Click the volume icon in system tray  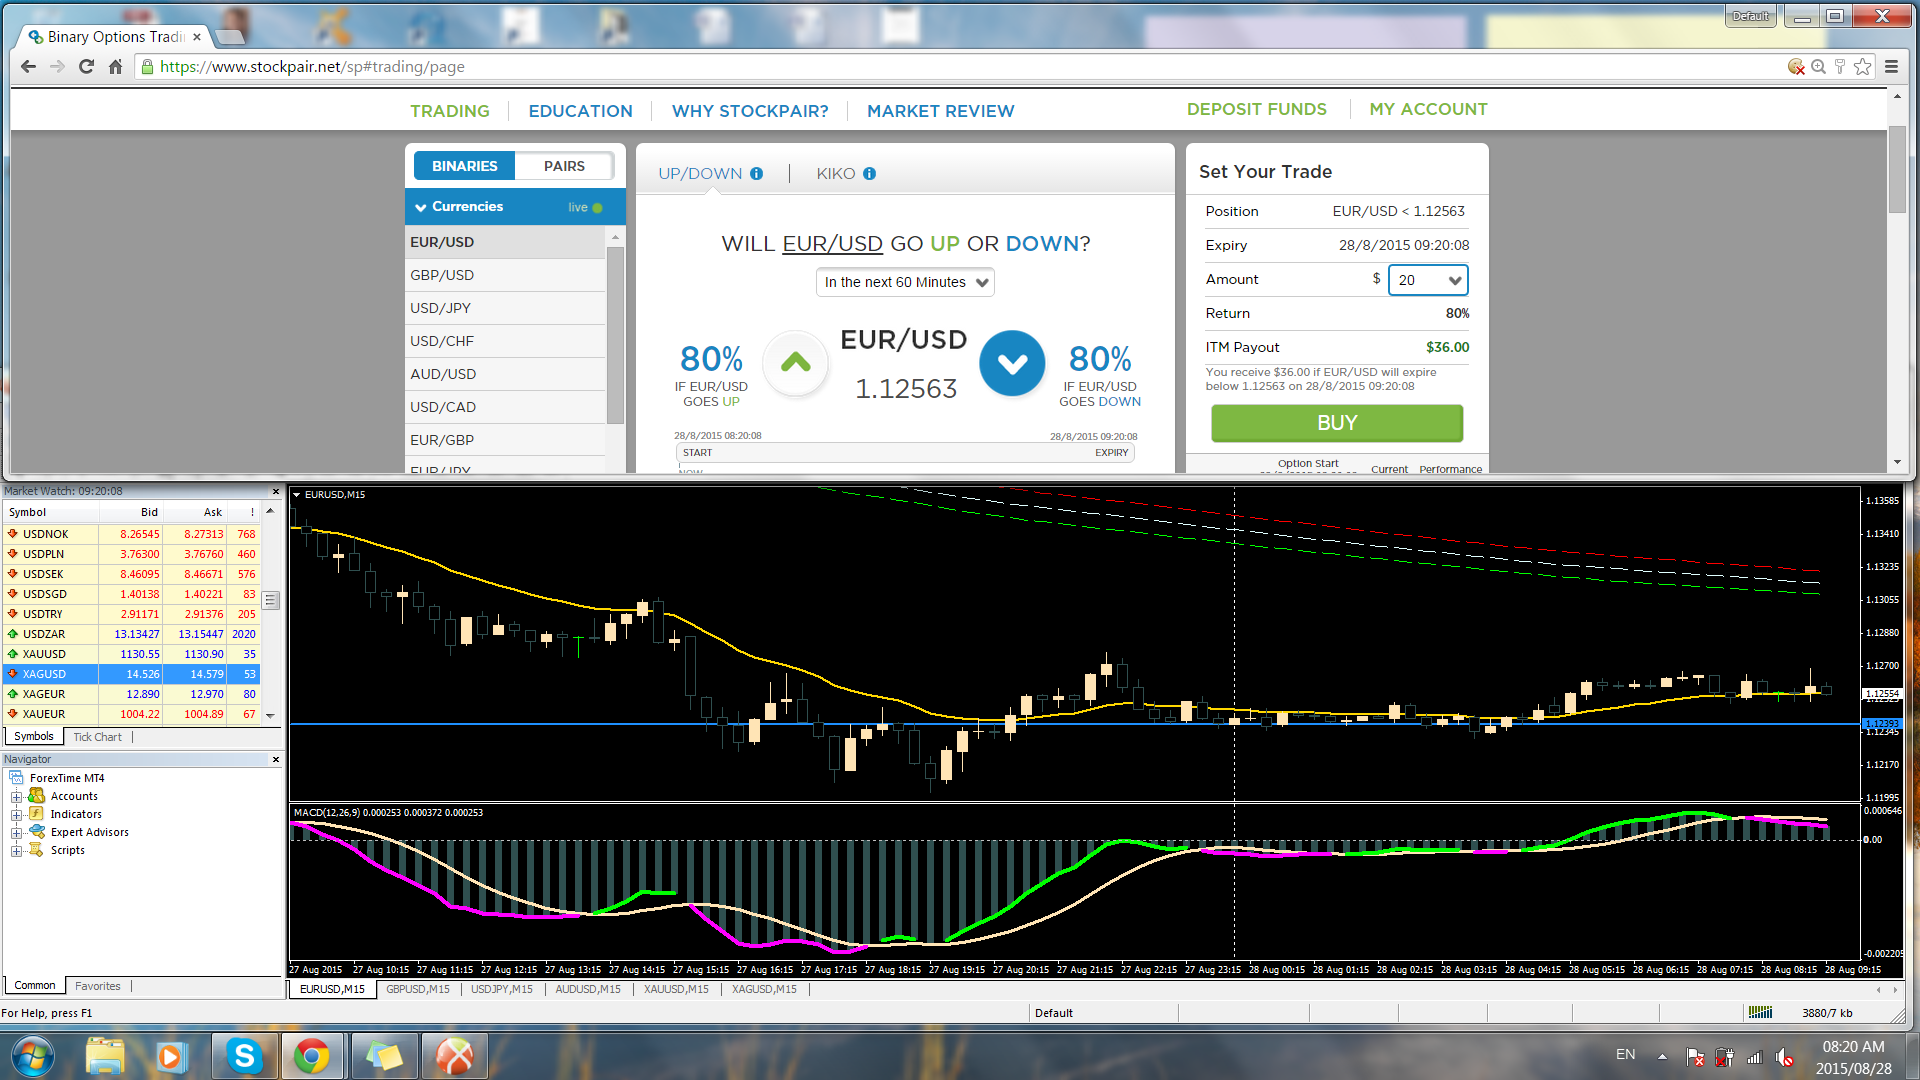click(x=1785, y=1056)
